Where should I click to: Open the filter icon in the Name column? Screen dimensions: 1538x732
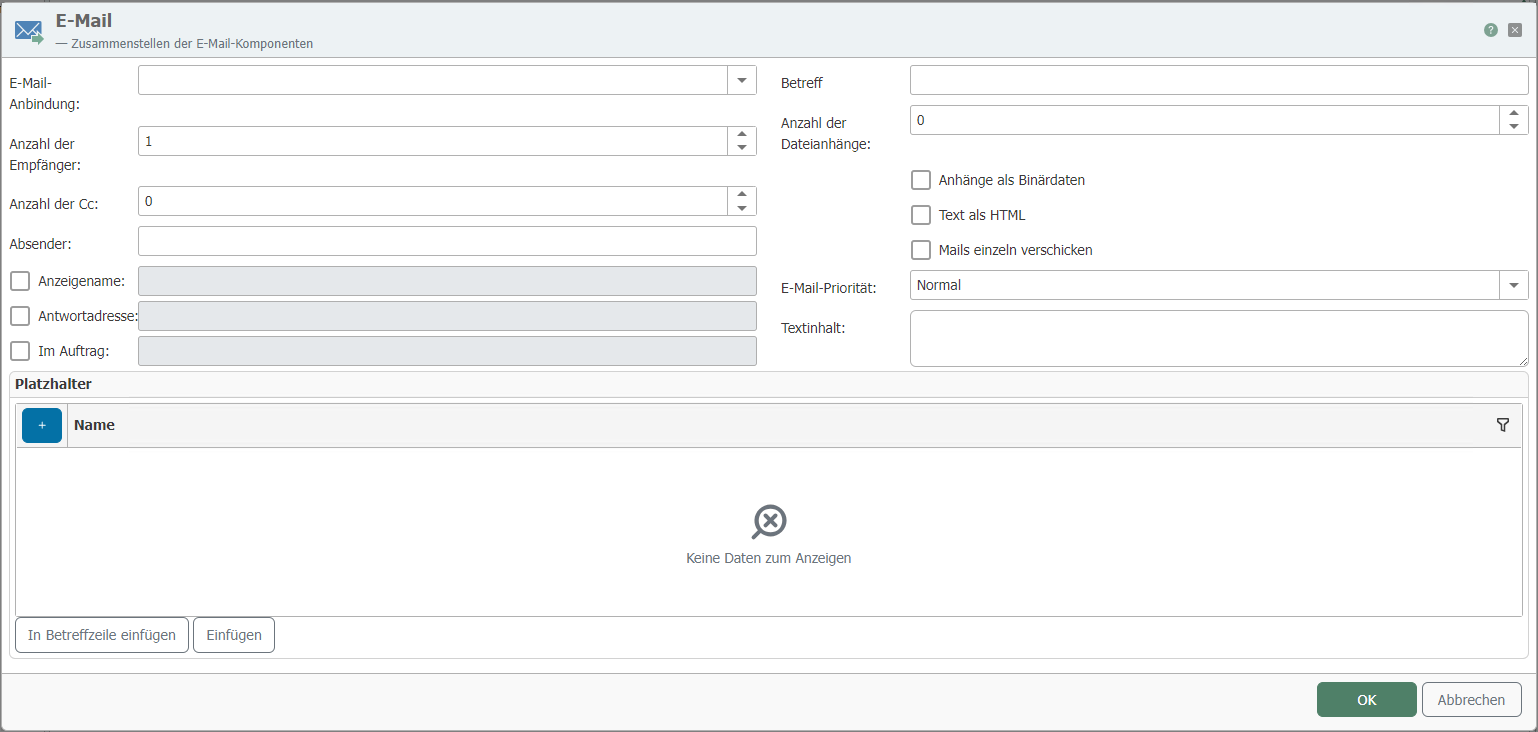(1503, 424)
